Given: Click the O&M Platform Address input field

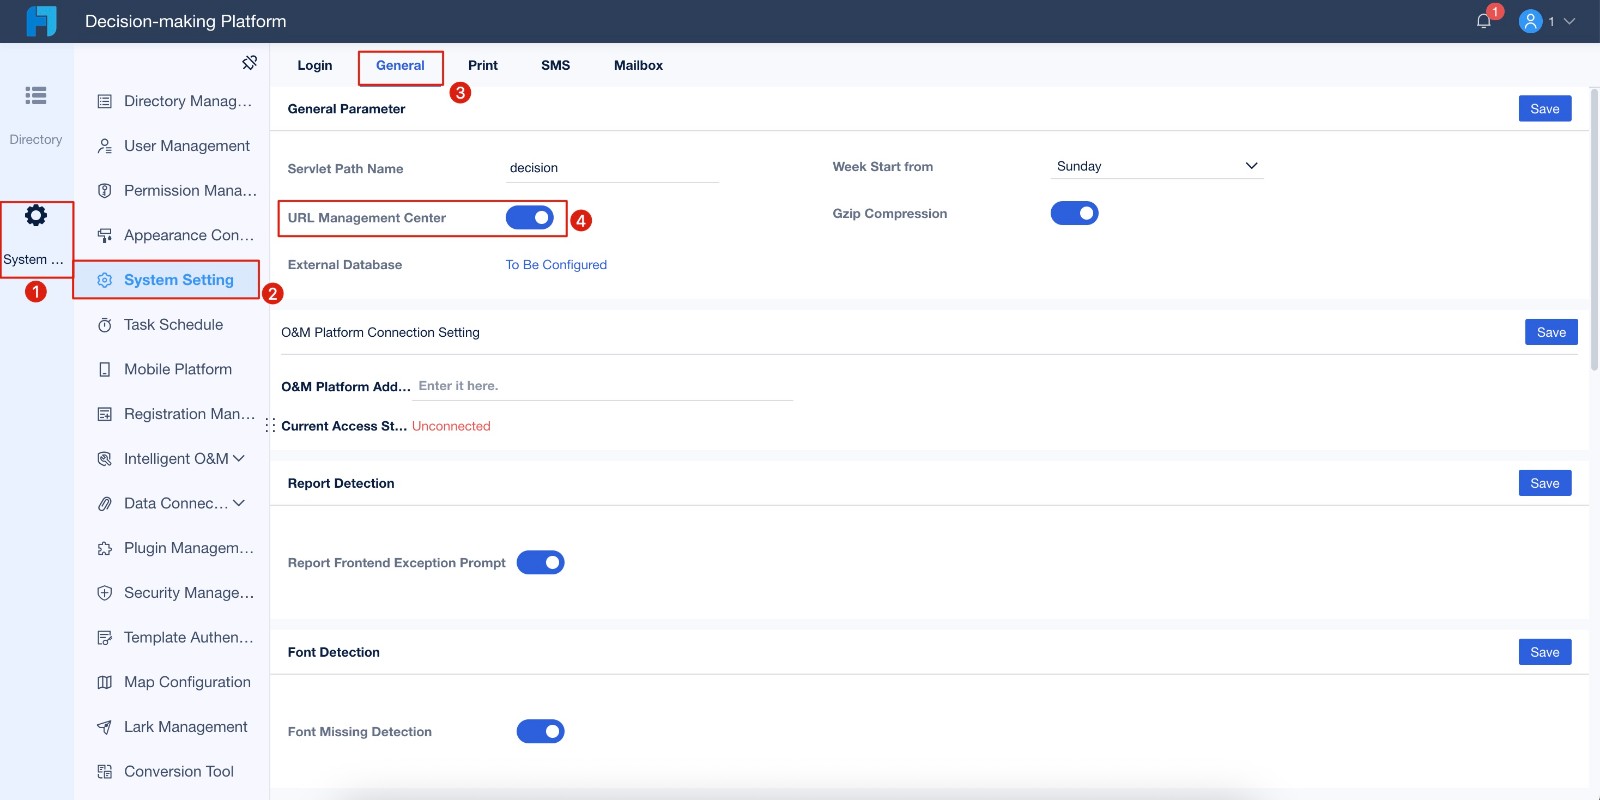Looking at the screenshot, I should tap(603, 386).
